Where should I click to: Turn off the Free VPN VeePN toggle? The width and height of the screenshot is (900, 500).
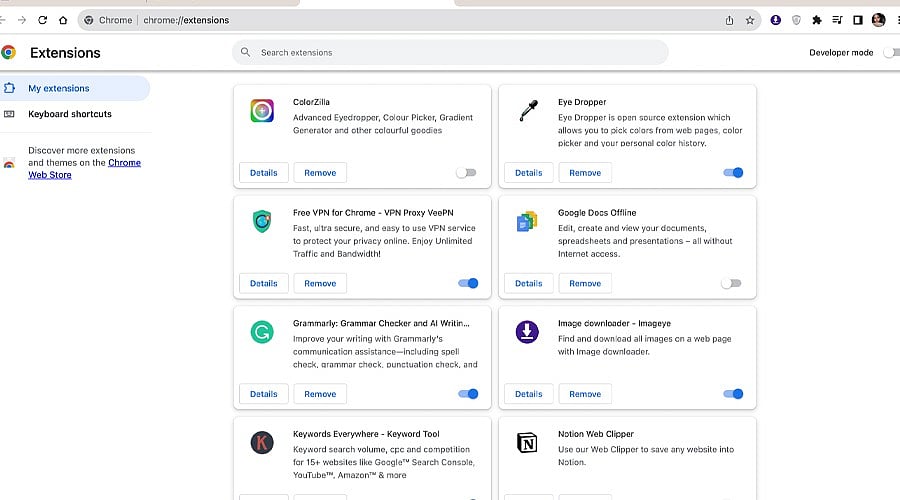coord(468,283)
